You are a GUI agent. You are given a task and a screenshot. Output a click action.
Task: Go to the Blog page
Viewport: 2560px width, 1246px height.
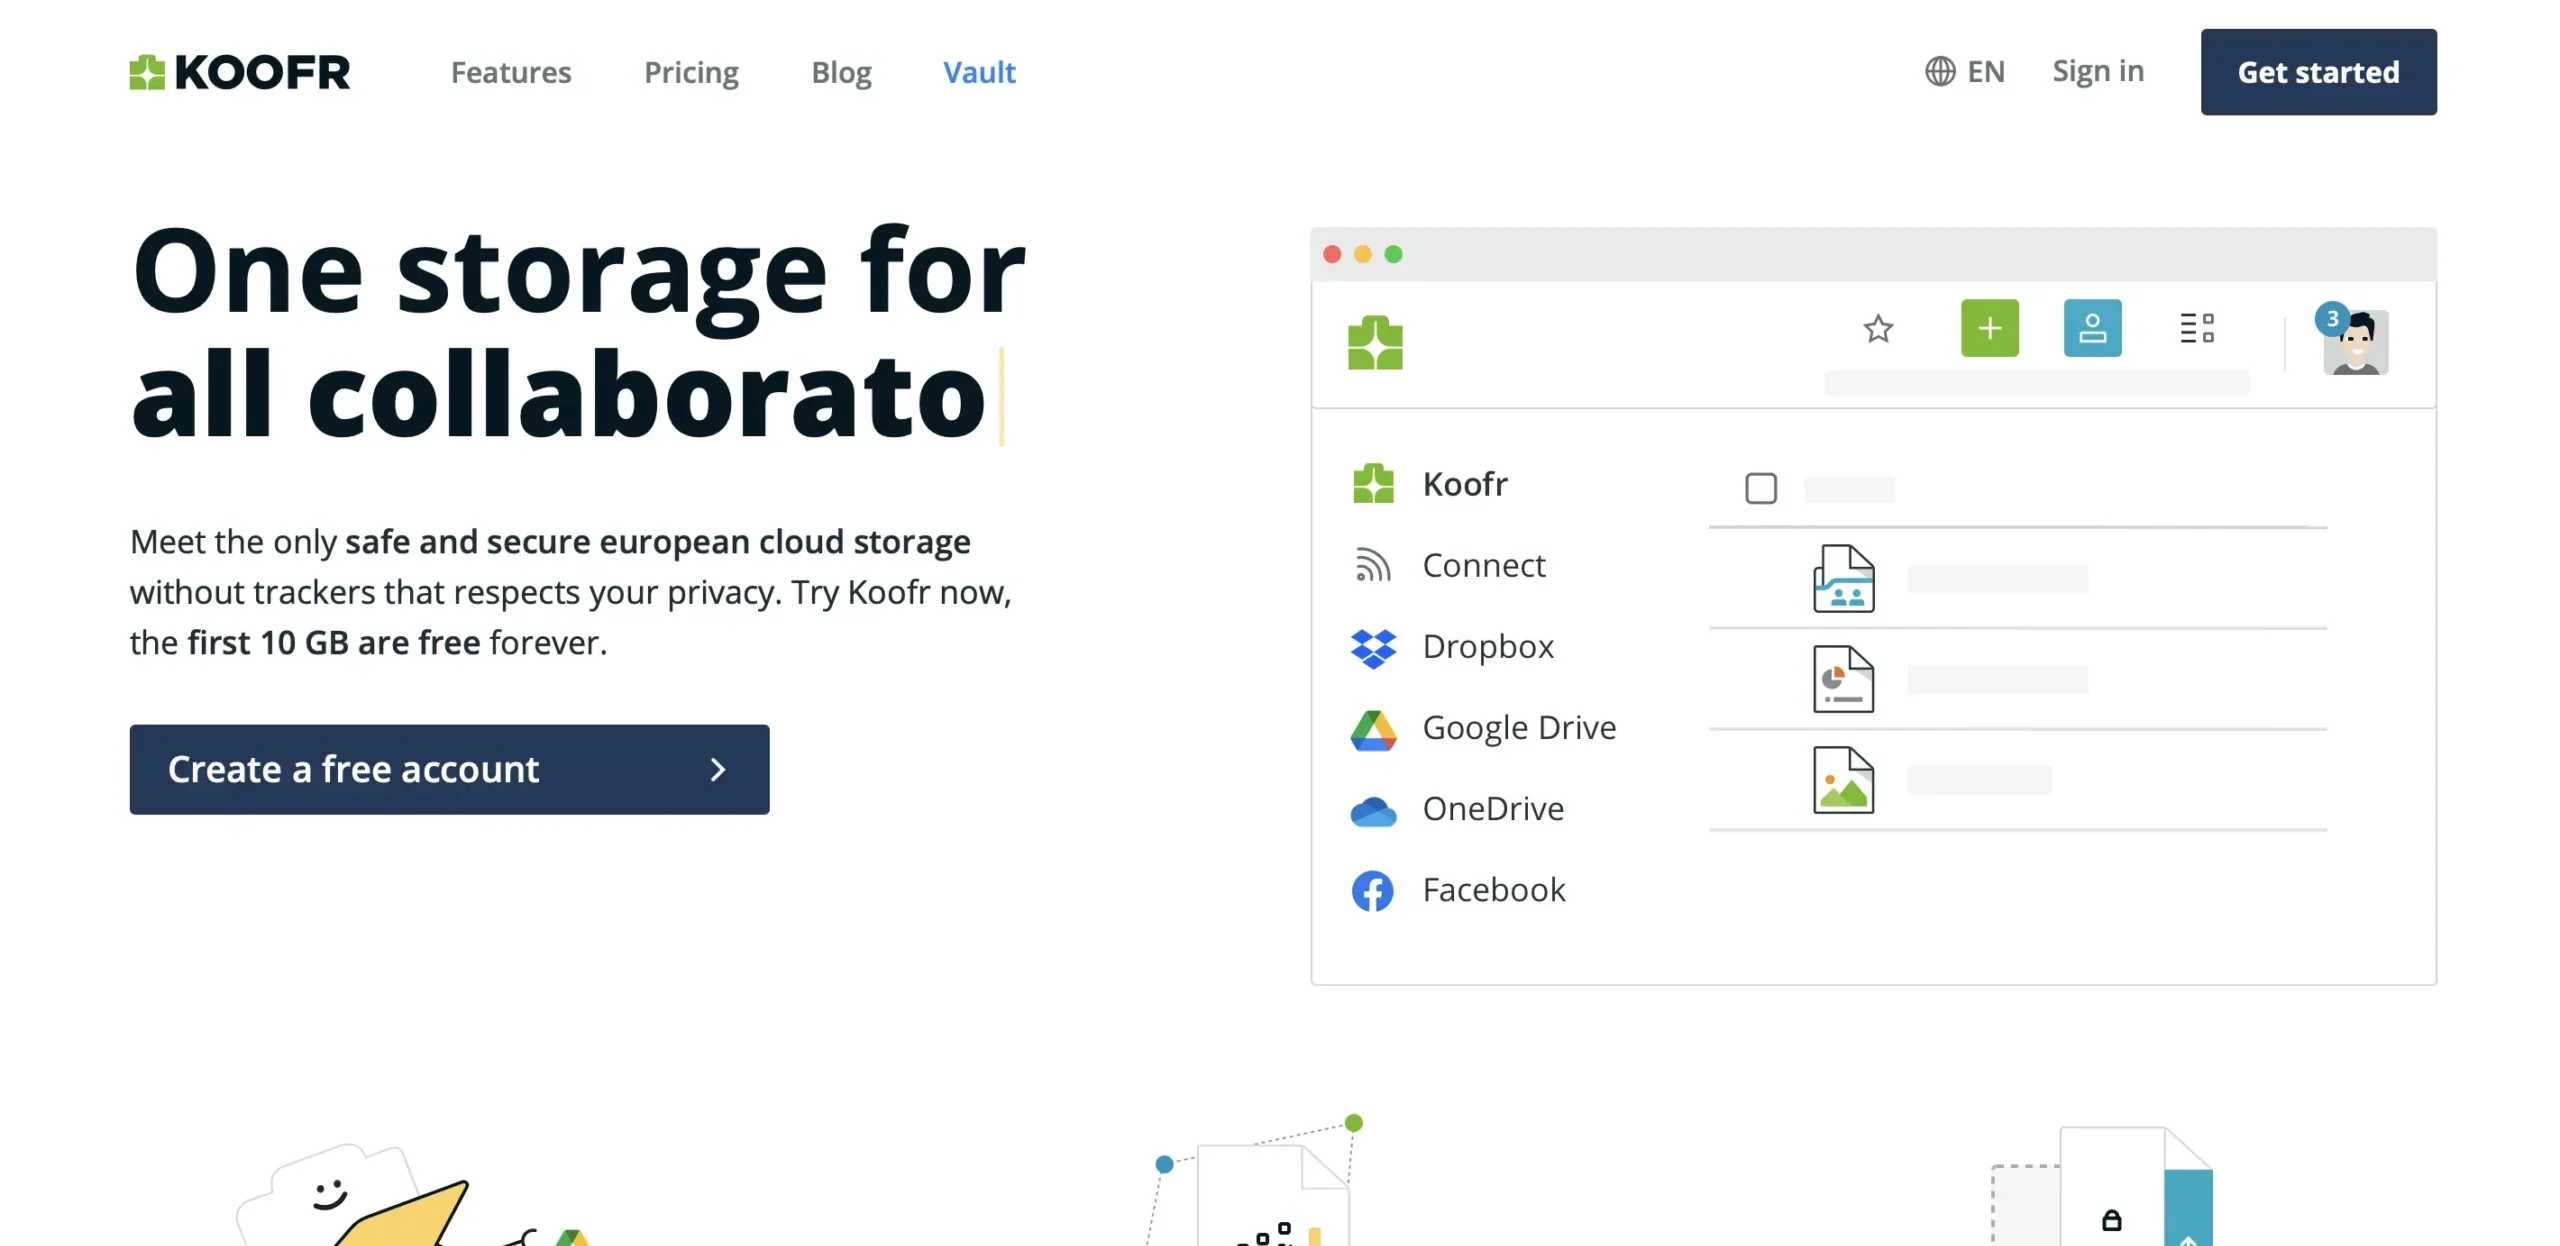841,72
